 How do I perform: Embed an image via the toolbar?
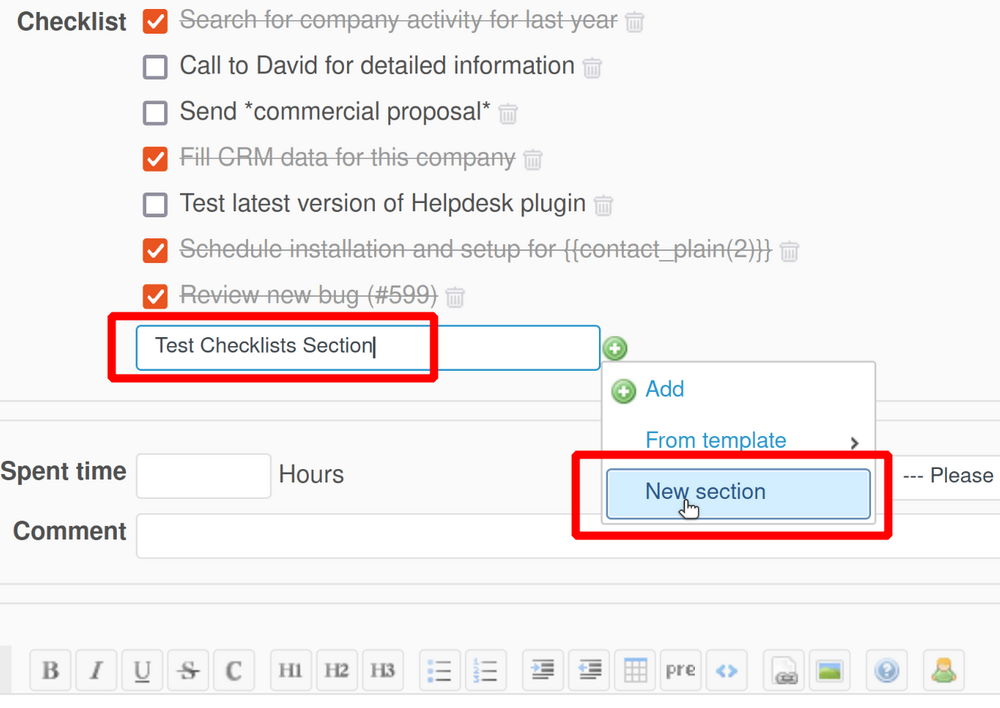830,670
